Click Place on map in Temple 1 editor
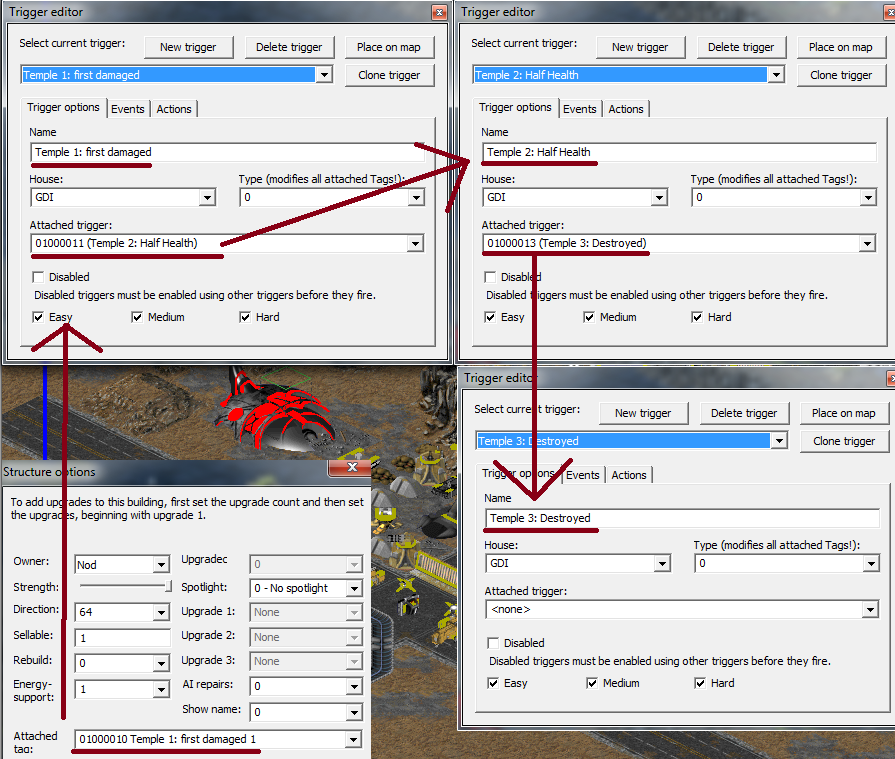This screenshot has width=895, height=759. point(389,47)
